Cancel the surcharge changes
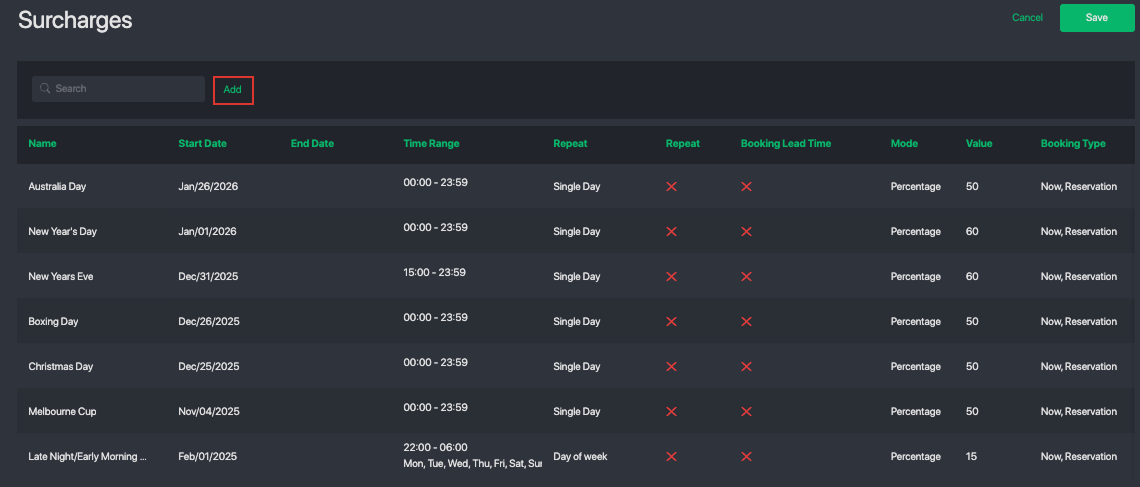1140x487 pixels. pos(1027,17)
